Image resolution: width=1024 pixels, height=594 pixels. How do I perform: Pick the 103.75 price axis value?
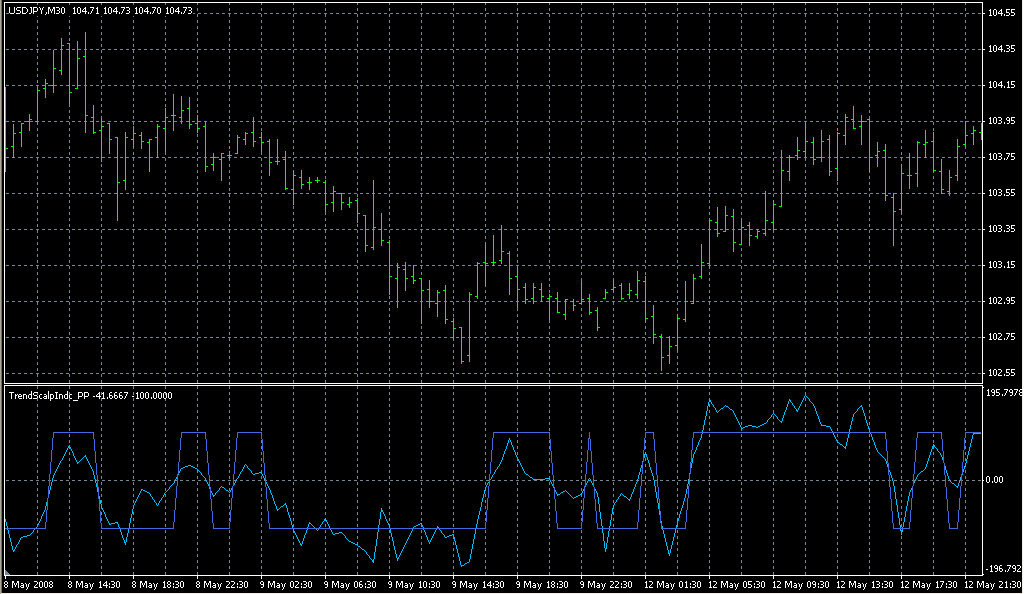point(1001,157)
